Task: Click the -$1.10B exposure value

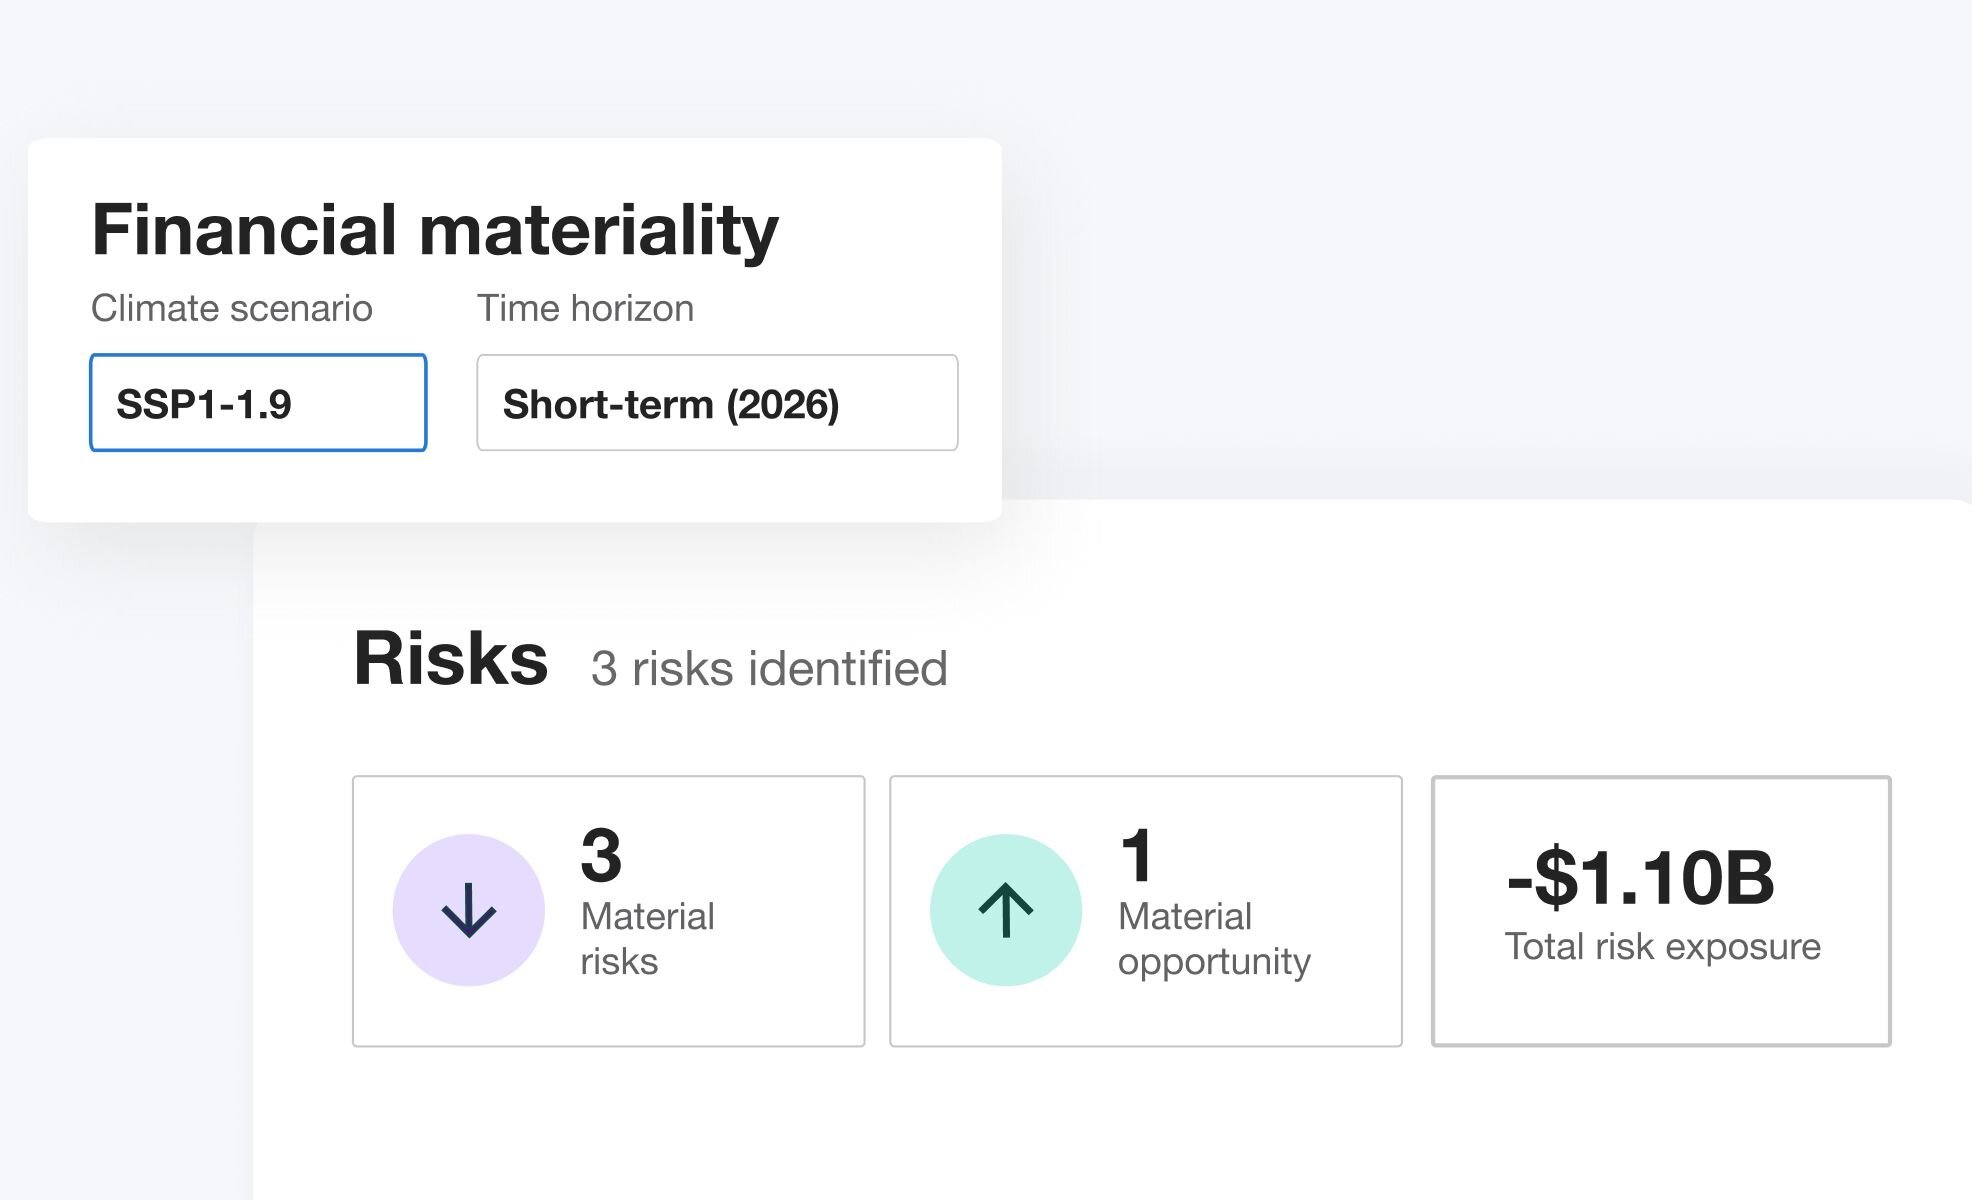Action: (x=1640, y=877)
